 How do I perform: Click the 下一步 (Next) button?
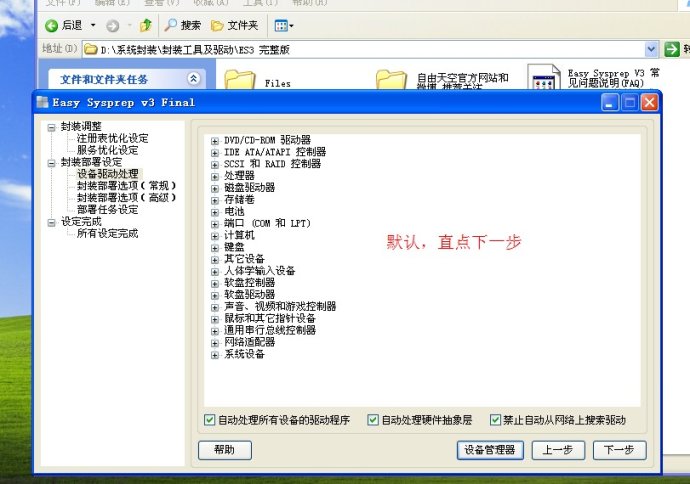[x=620, y=450]
